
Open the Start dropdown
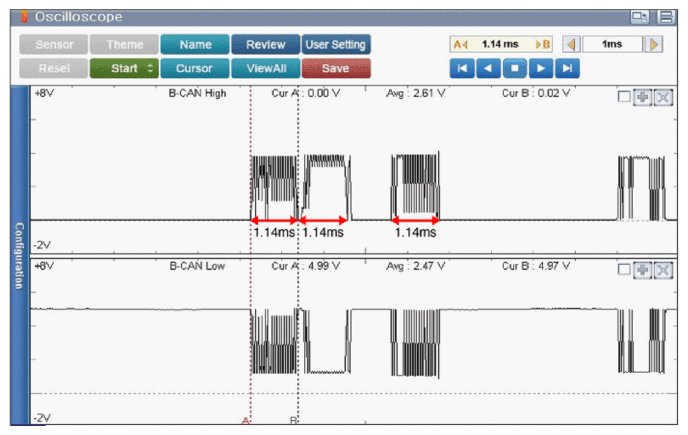click(x=123, y=69)
